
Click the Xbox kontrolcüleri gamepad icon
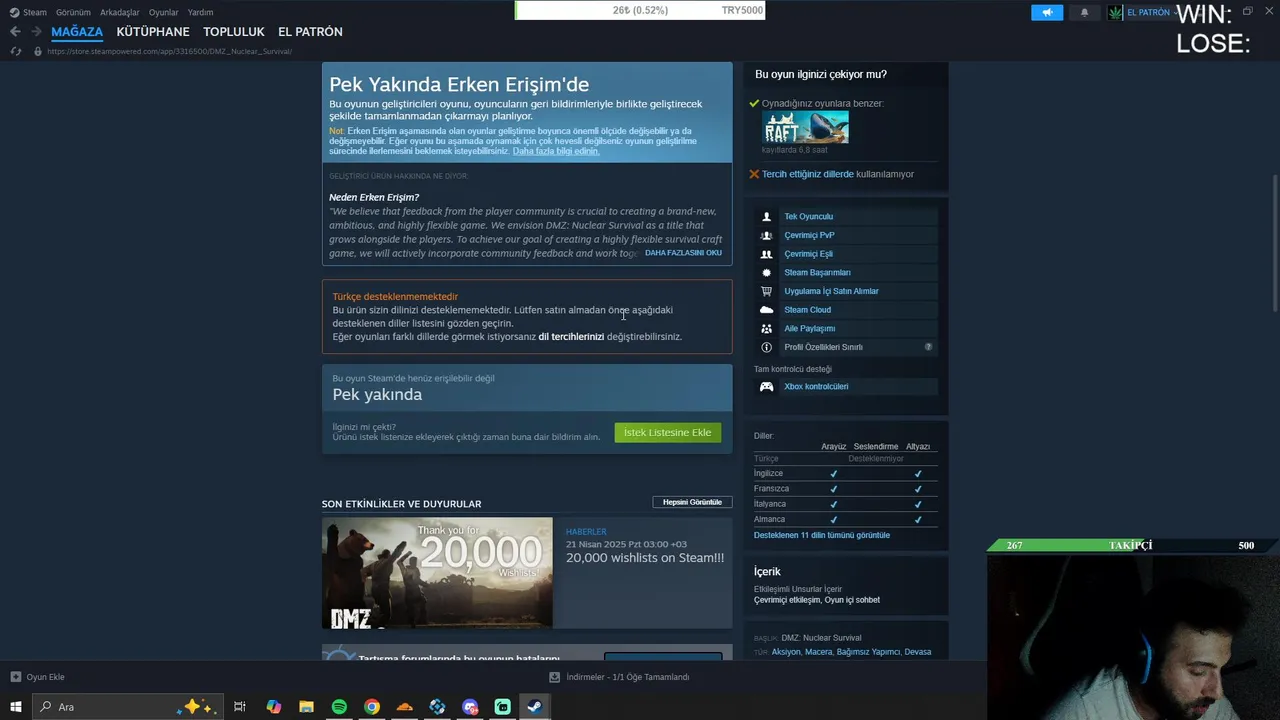click(x=767, y=386)
